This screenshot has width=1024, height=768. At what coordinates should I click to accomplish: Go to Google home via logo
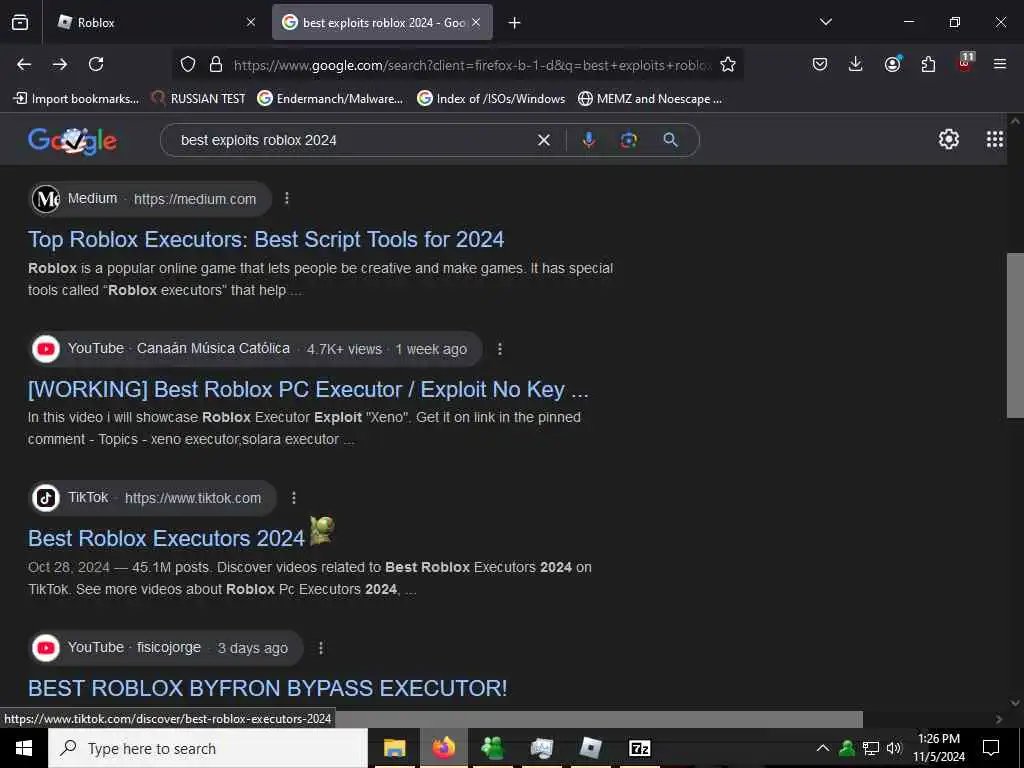(x=72, y=140)
